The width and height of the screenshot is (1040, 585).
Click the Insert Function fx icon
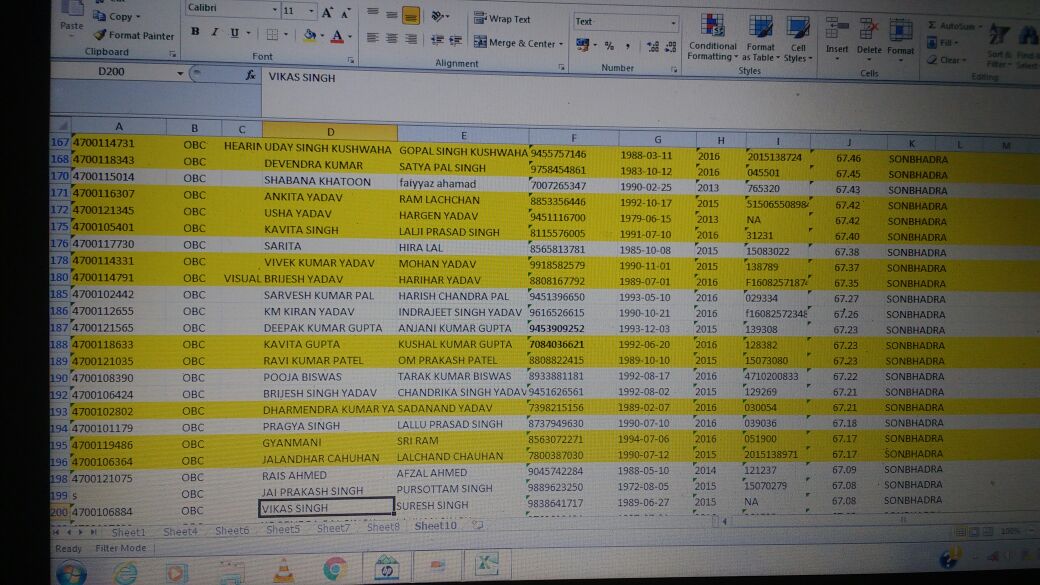pyautogui.click(x=250, y=76)
